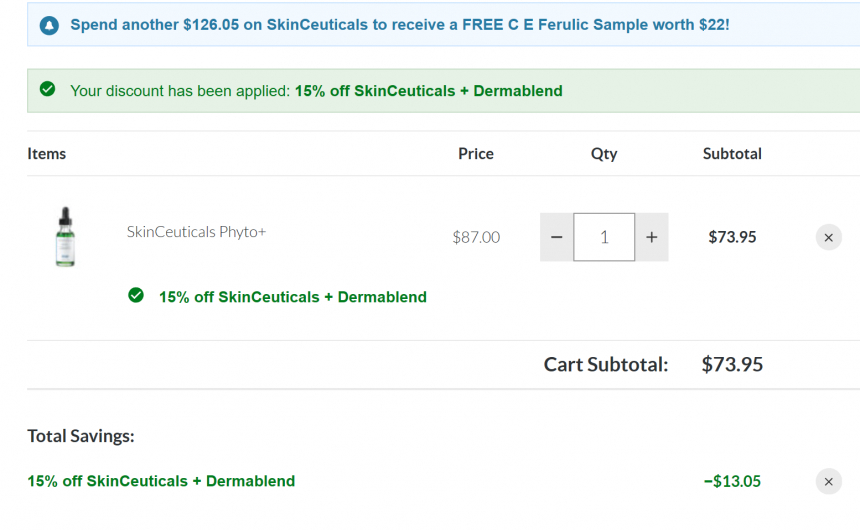Click the Items column header
This screenshot has width=860, height=530.
pos(47,154)
